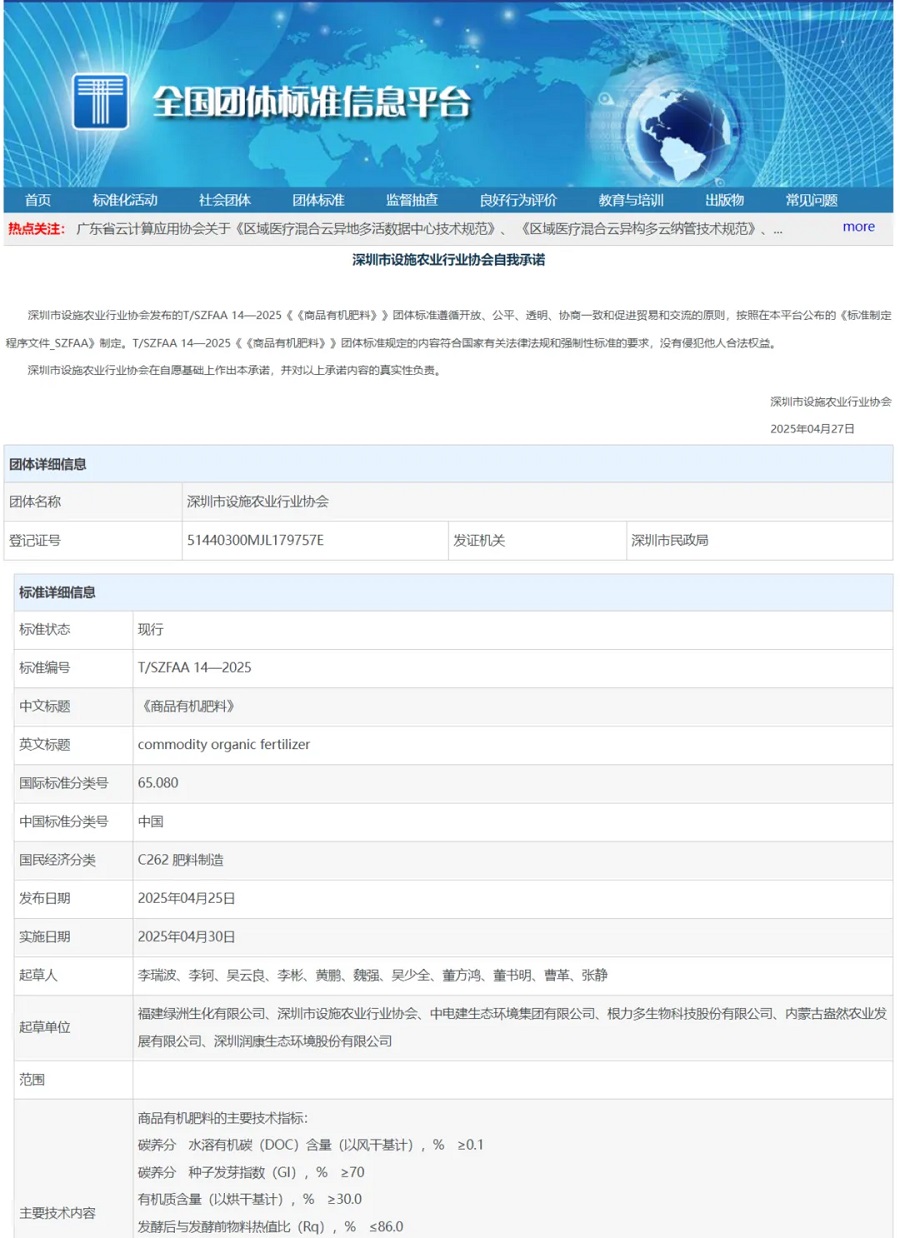Click the 起草单位 label cell

(x=73, y=1027)
